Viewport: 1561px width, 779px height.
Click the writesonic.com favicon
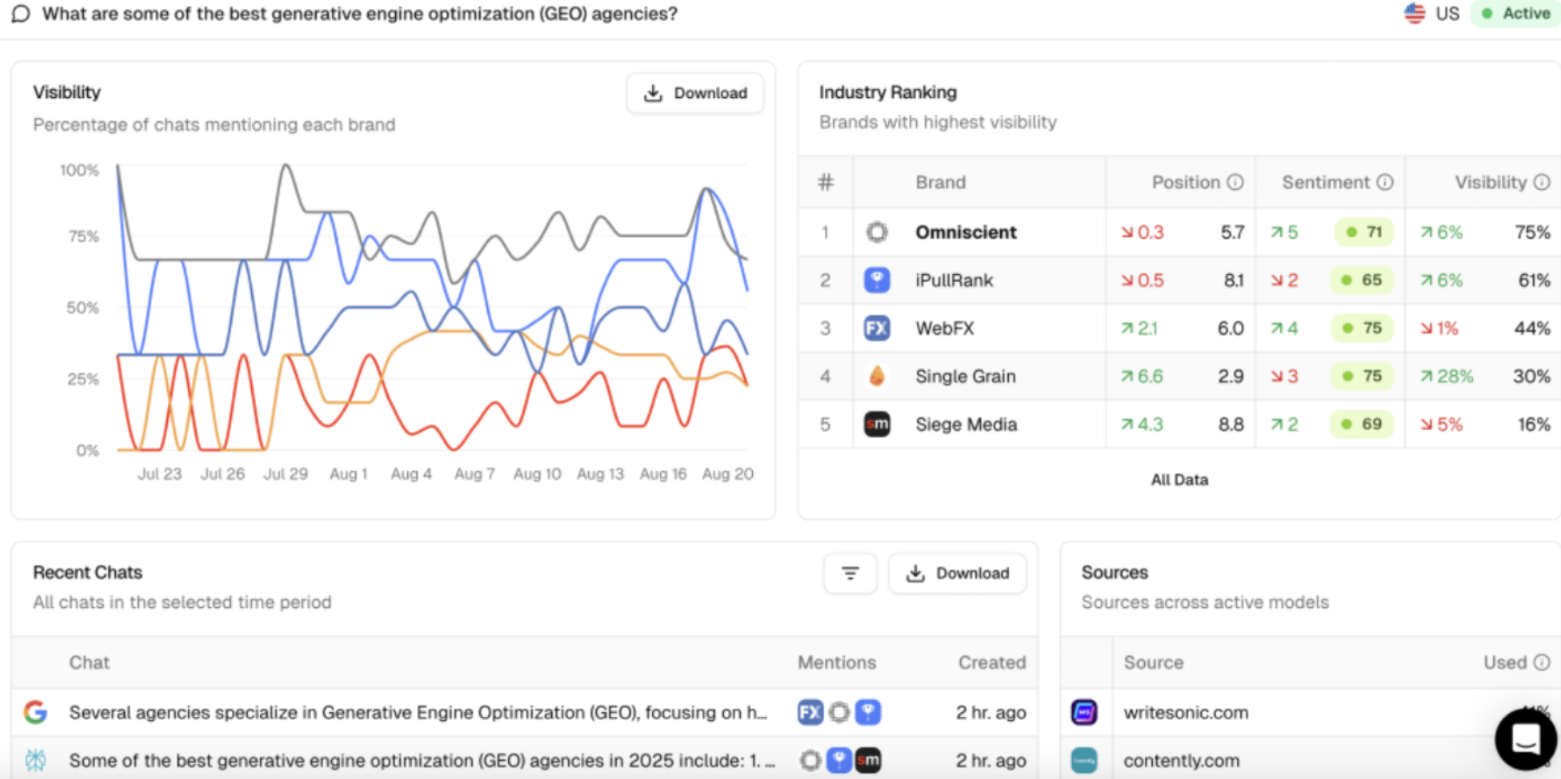(1084, 713)
